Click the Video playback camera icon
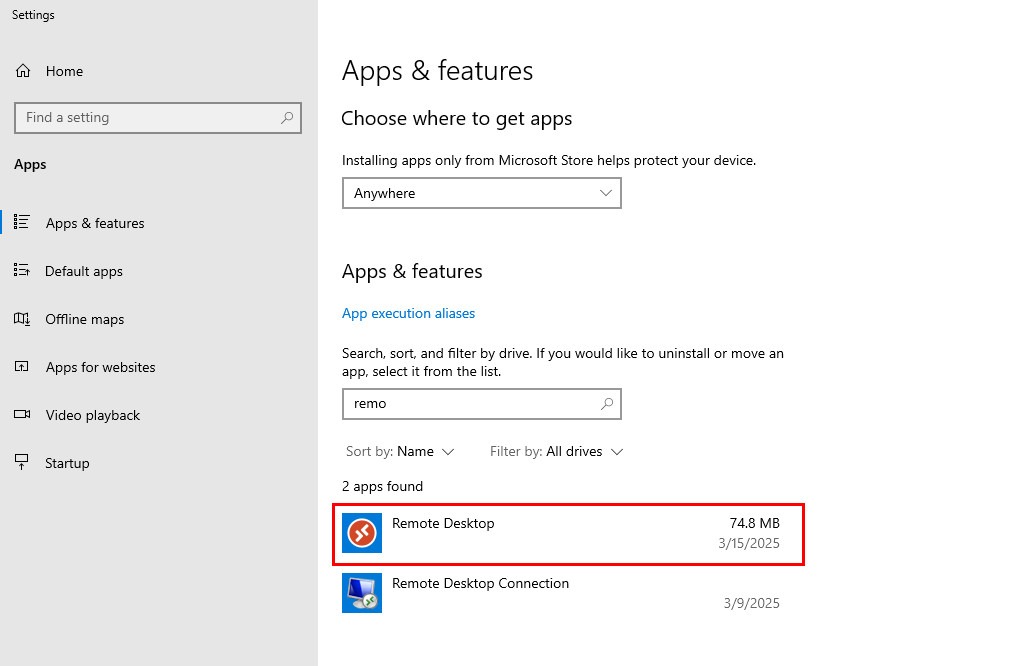Screen dimensions: 1024x666 click(x=22, y=414)
